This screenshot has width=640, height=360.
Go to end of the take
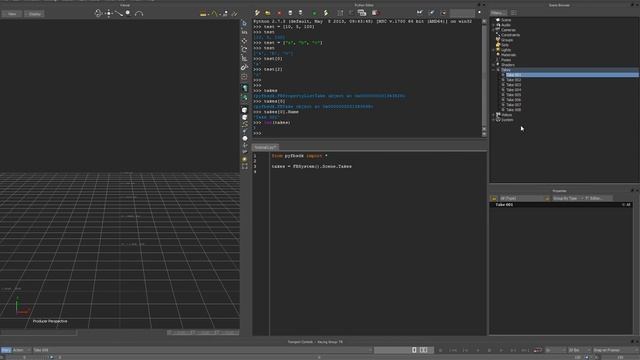pos(524,350)
